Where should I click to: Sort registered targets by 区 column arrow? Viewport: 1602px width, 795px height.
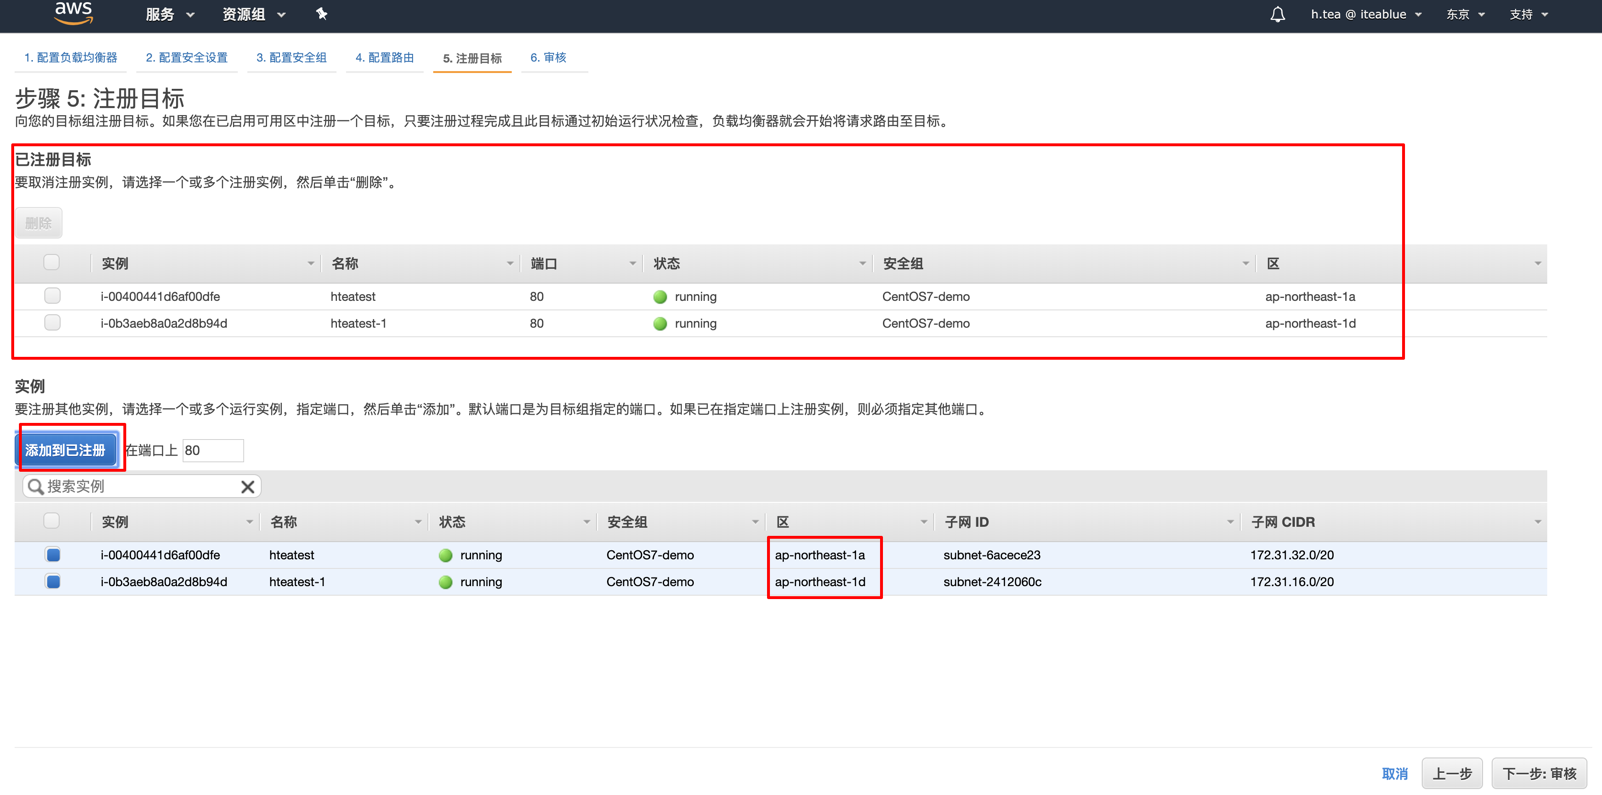pos(1537,264)
